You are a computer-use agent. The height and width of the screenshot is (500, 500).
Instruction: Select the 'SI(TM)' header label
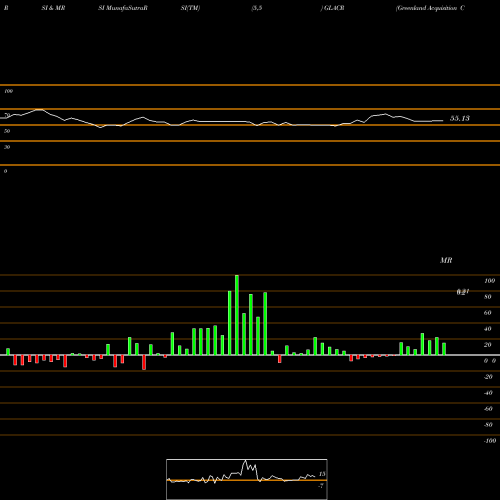pyautogui.click(x=190, y=8)
